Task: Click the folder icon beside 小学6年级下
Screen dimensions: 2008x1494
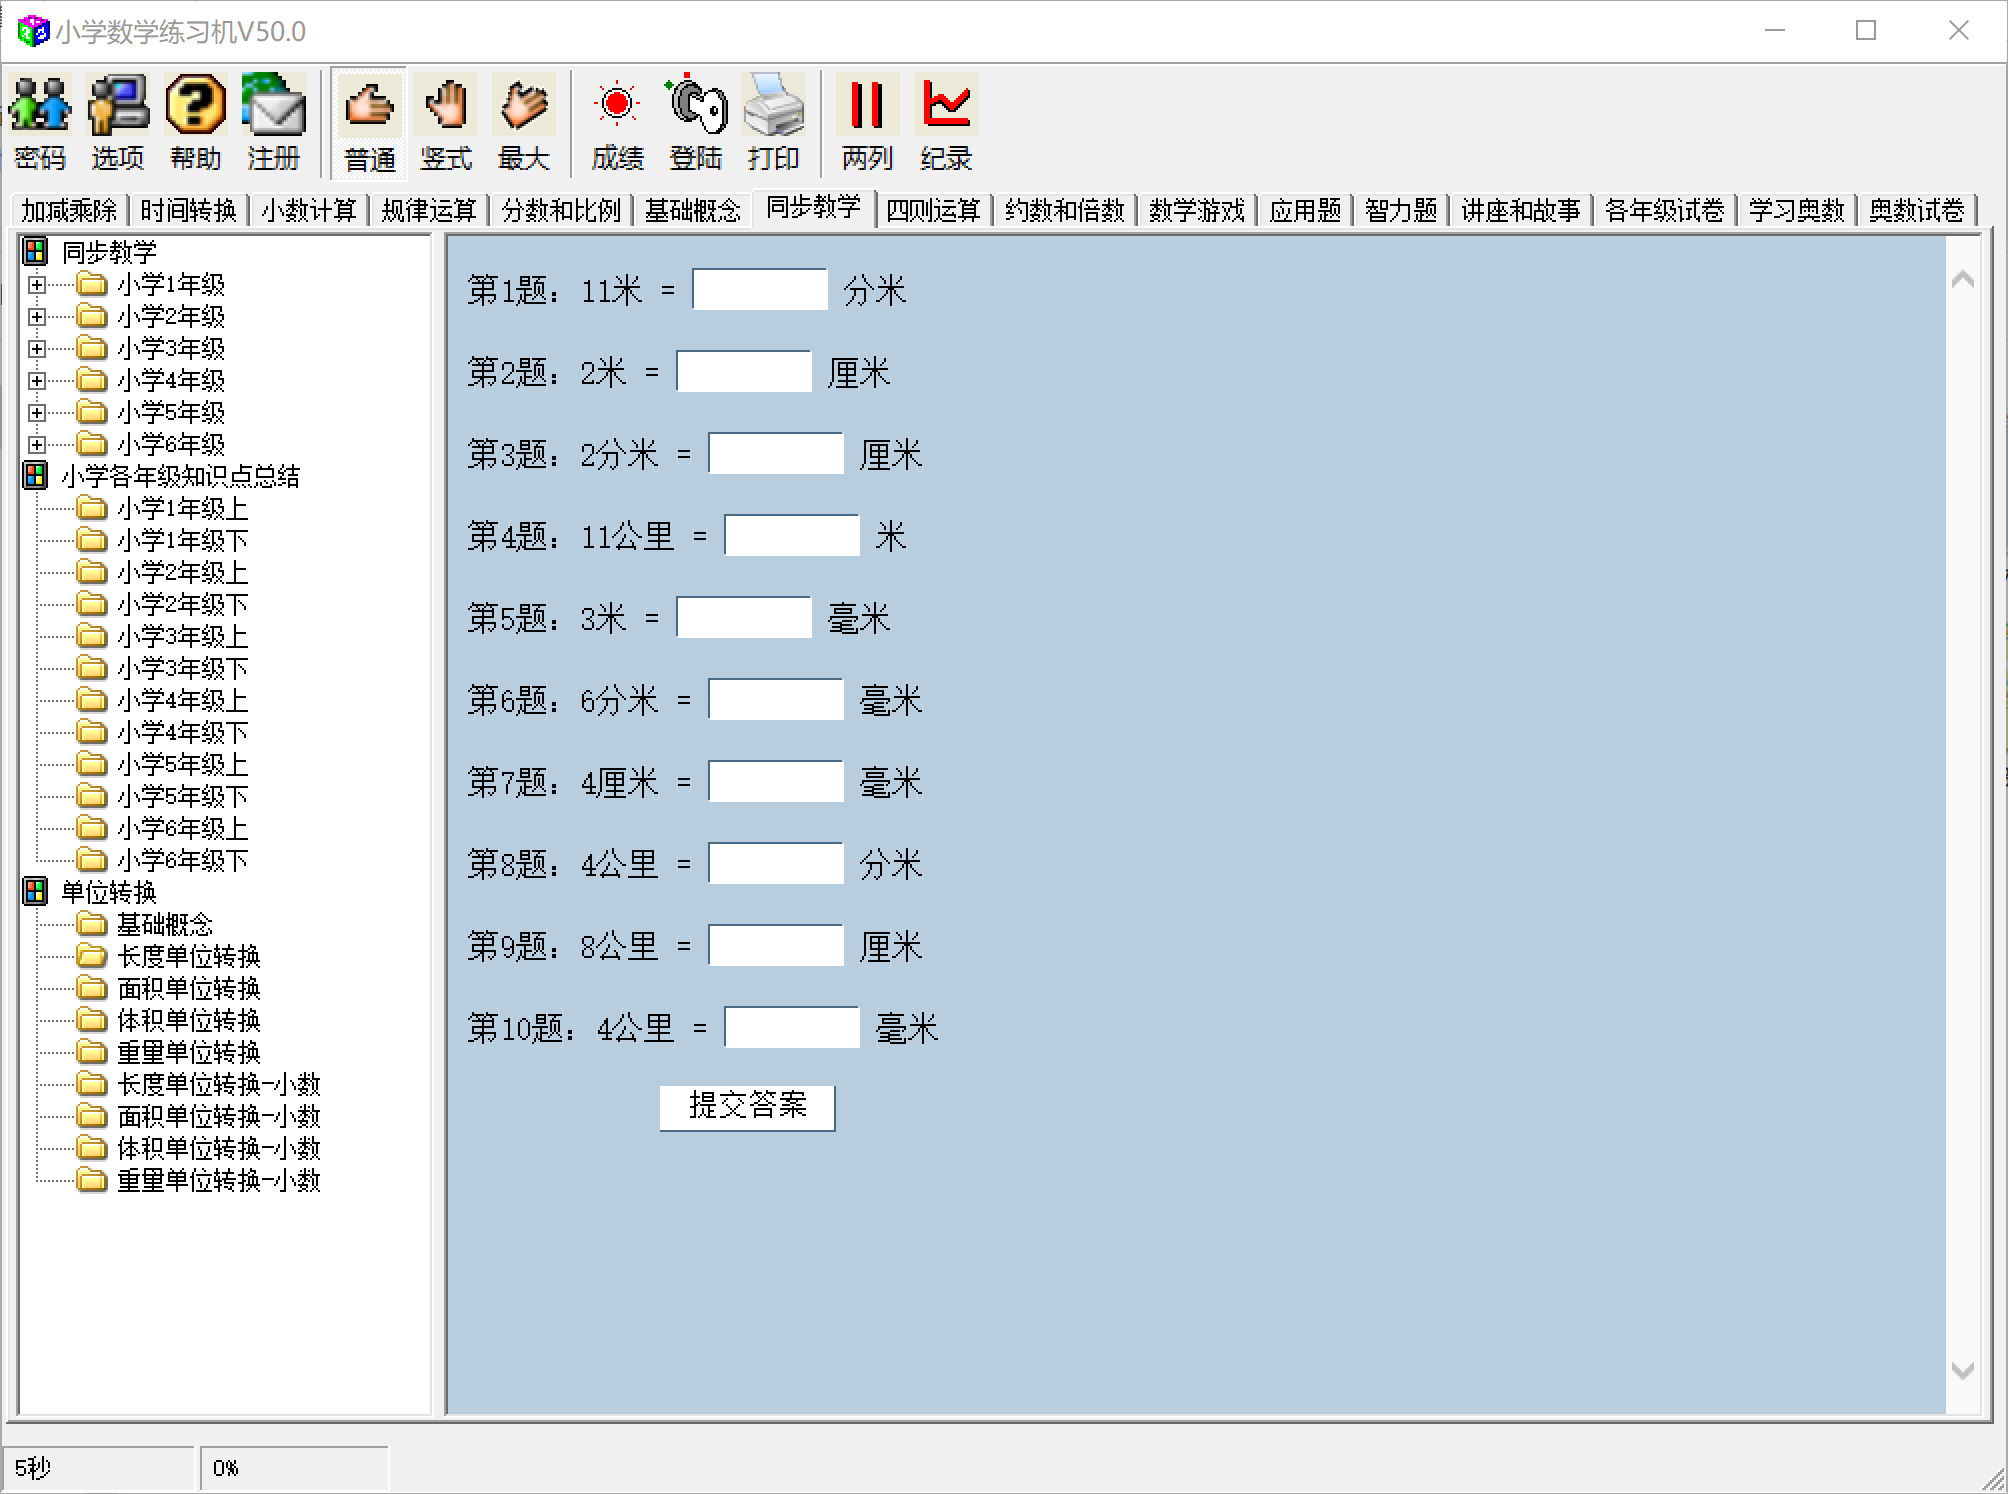Action: point(92,860)
